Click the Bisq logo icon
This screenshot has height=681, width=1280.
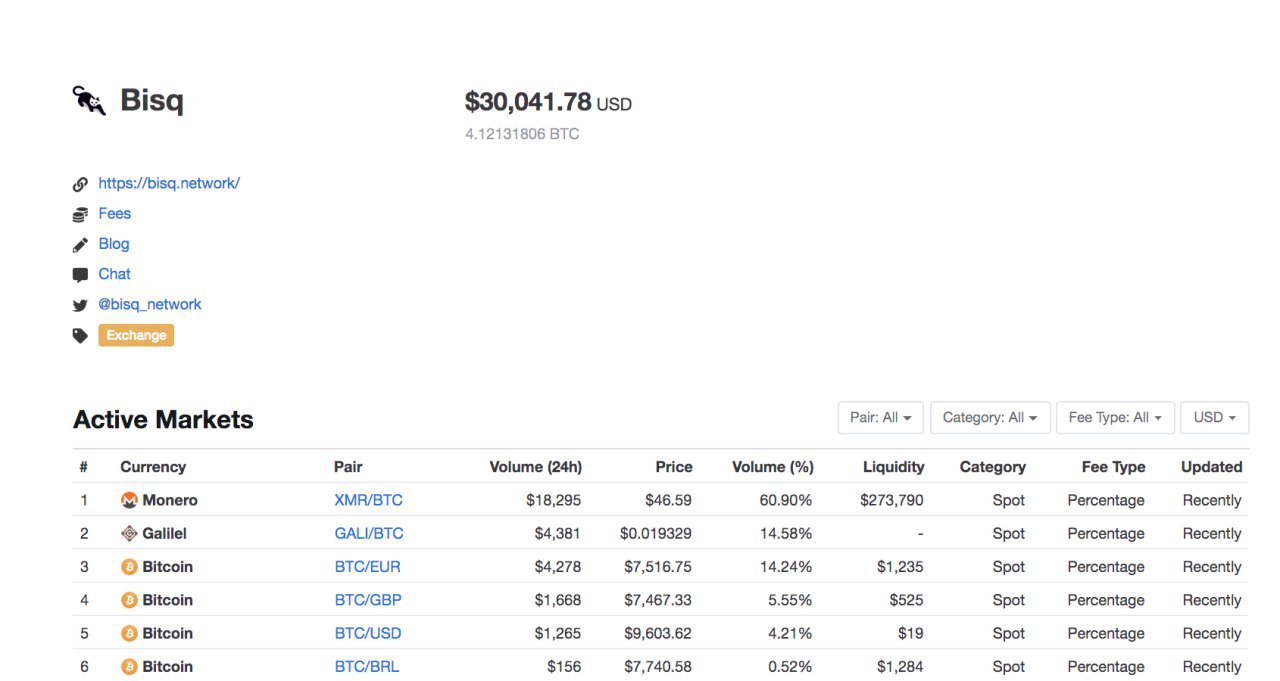point(89,100)
